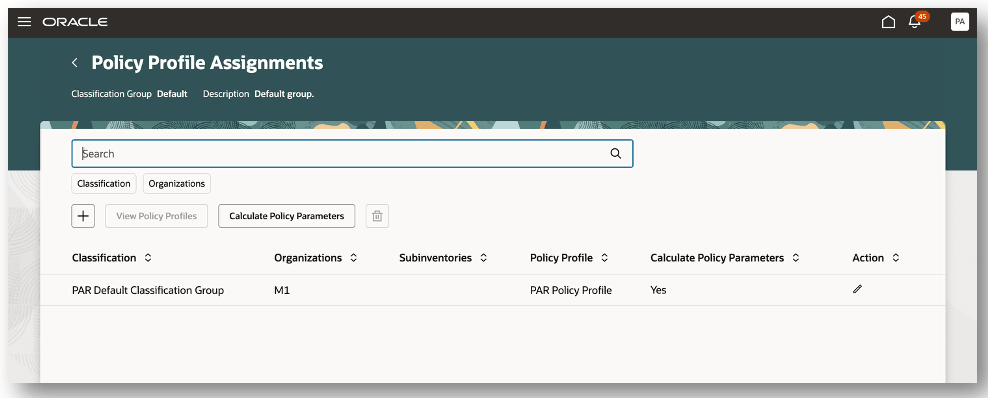This screenshot has width=988, height=398.
Task: Click the Default group. description text
Action: click(284, 94)
